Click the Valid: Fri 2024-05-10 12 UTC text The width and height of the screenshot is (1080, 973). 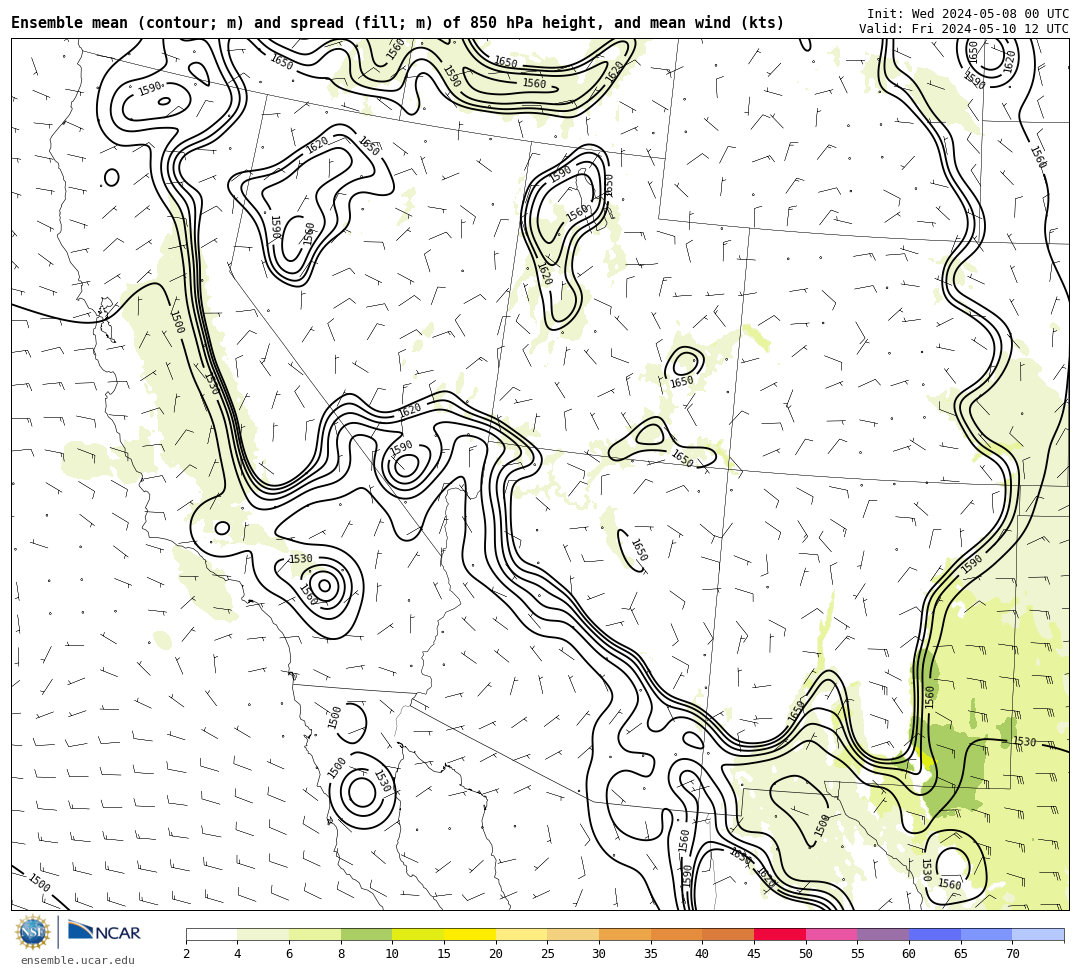tap(964, 29)
